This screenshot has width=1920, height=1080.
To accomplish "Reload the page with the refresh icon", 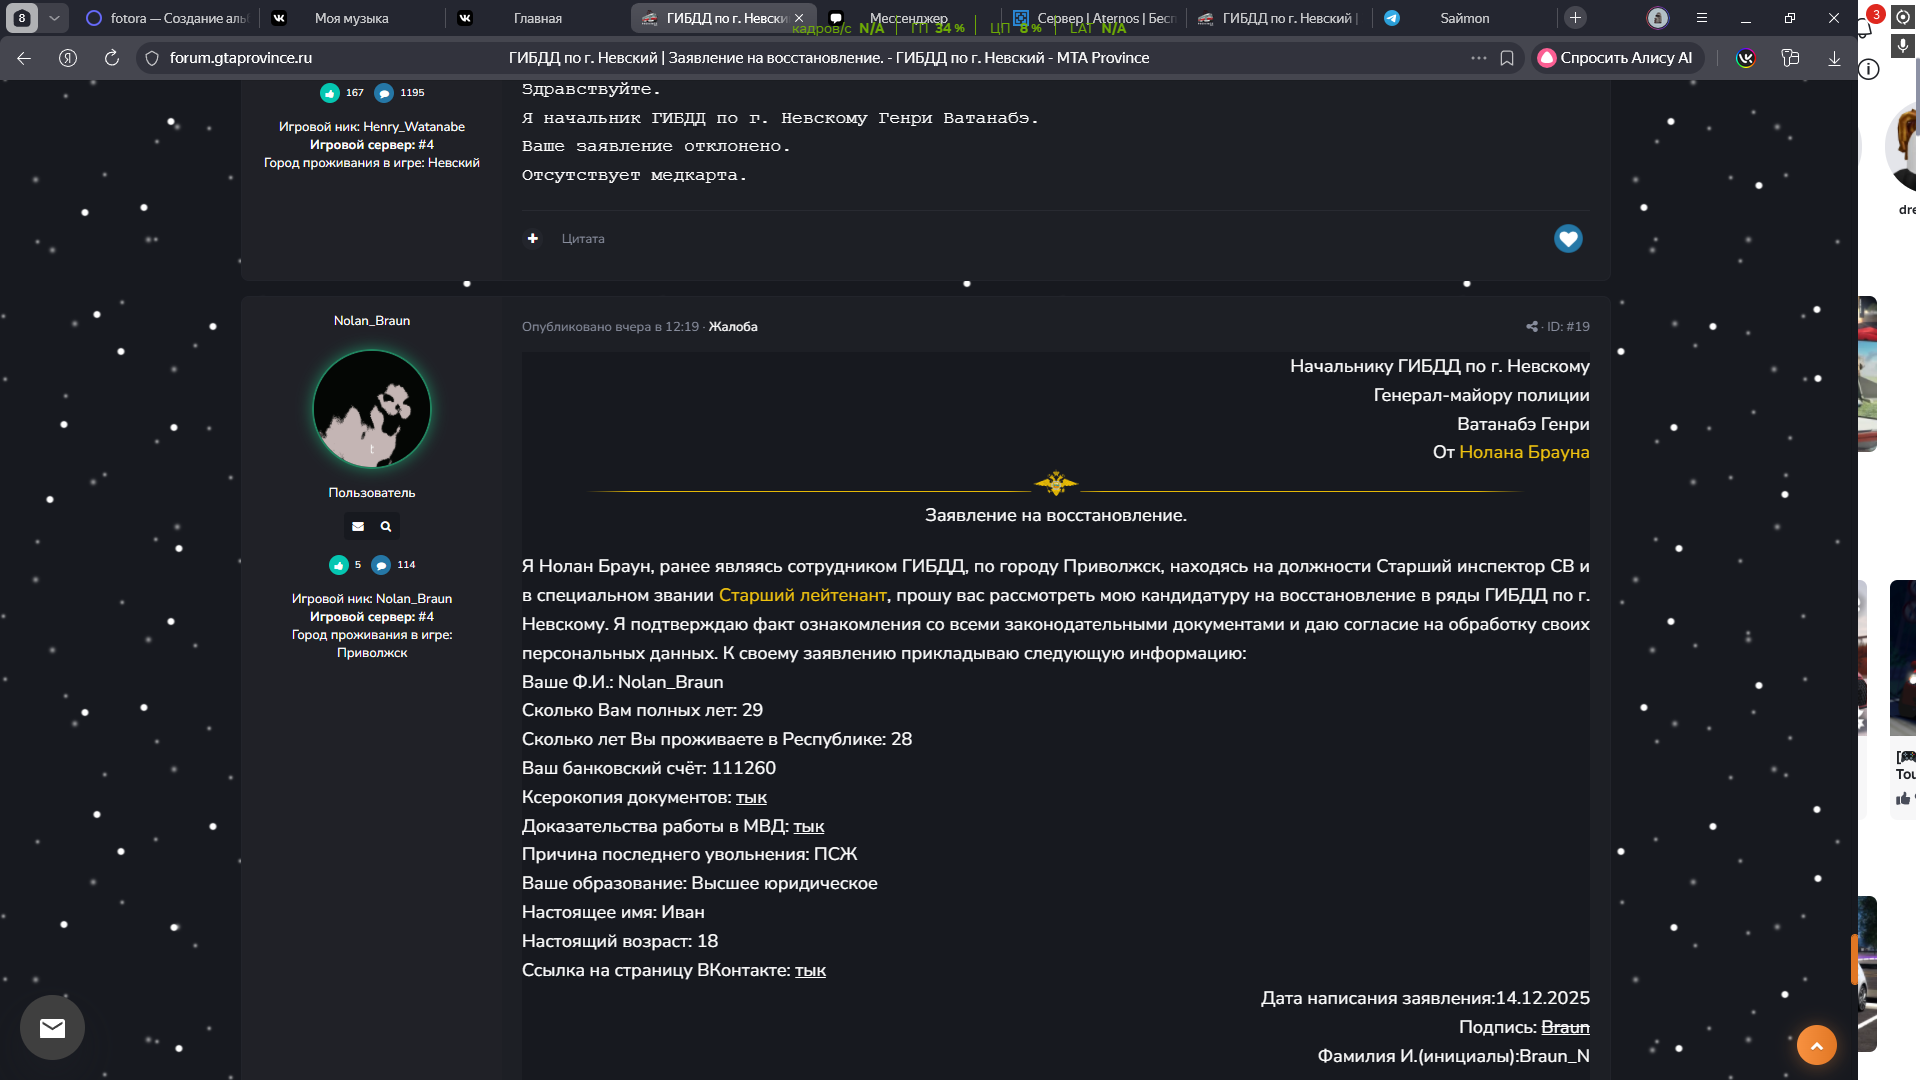I will pyautogui.click(x=112, y=58).
